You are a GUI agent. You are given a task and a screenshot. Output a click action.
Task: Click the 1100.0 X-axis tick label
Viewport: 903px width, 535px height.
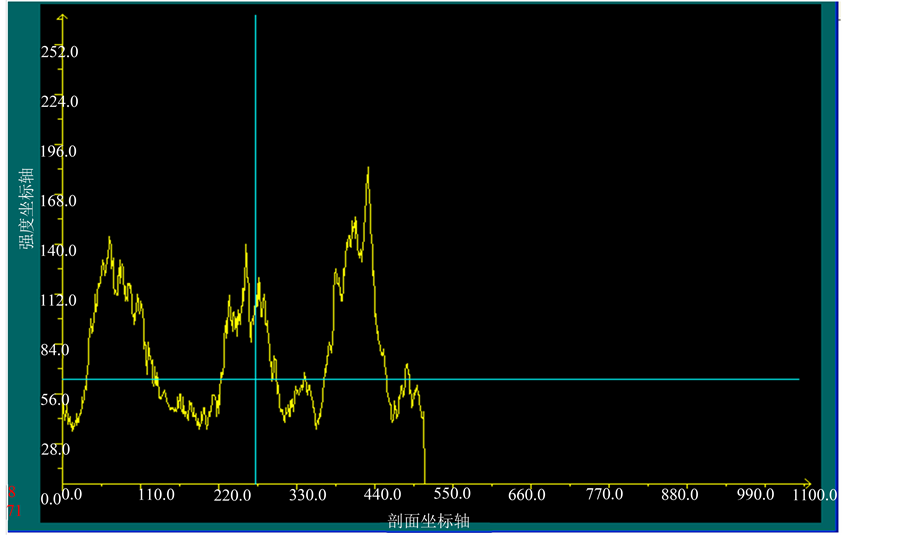click(x=816, y=495)
